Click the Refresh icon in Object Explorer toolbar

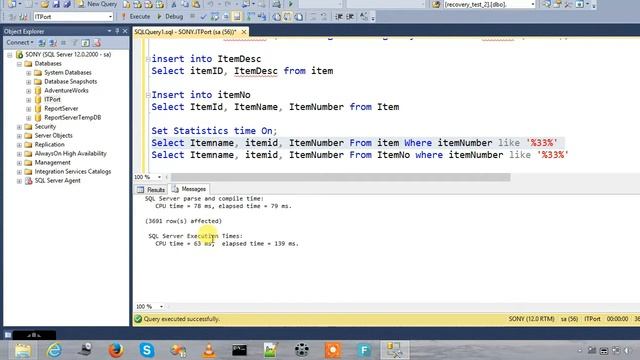coord(85,43)
